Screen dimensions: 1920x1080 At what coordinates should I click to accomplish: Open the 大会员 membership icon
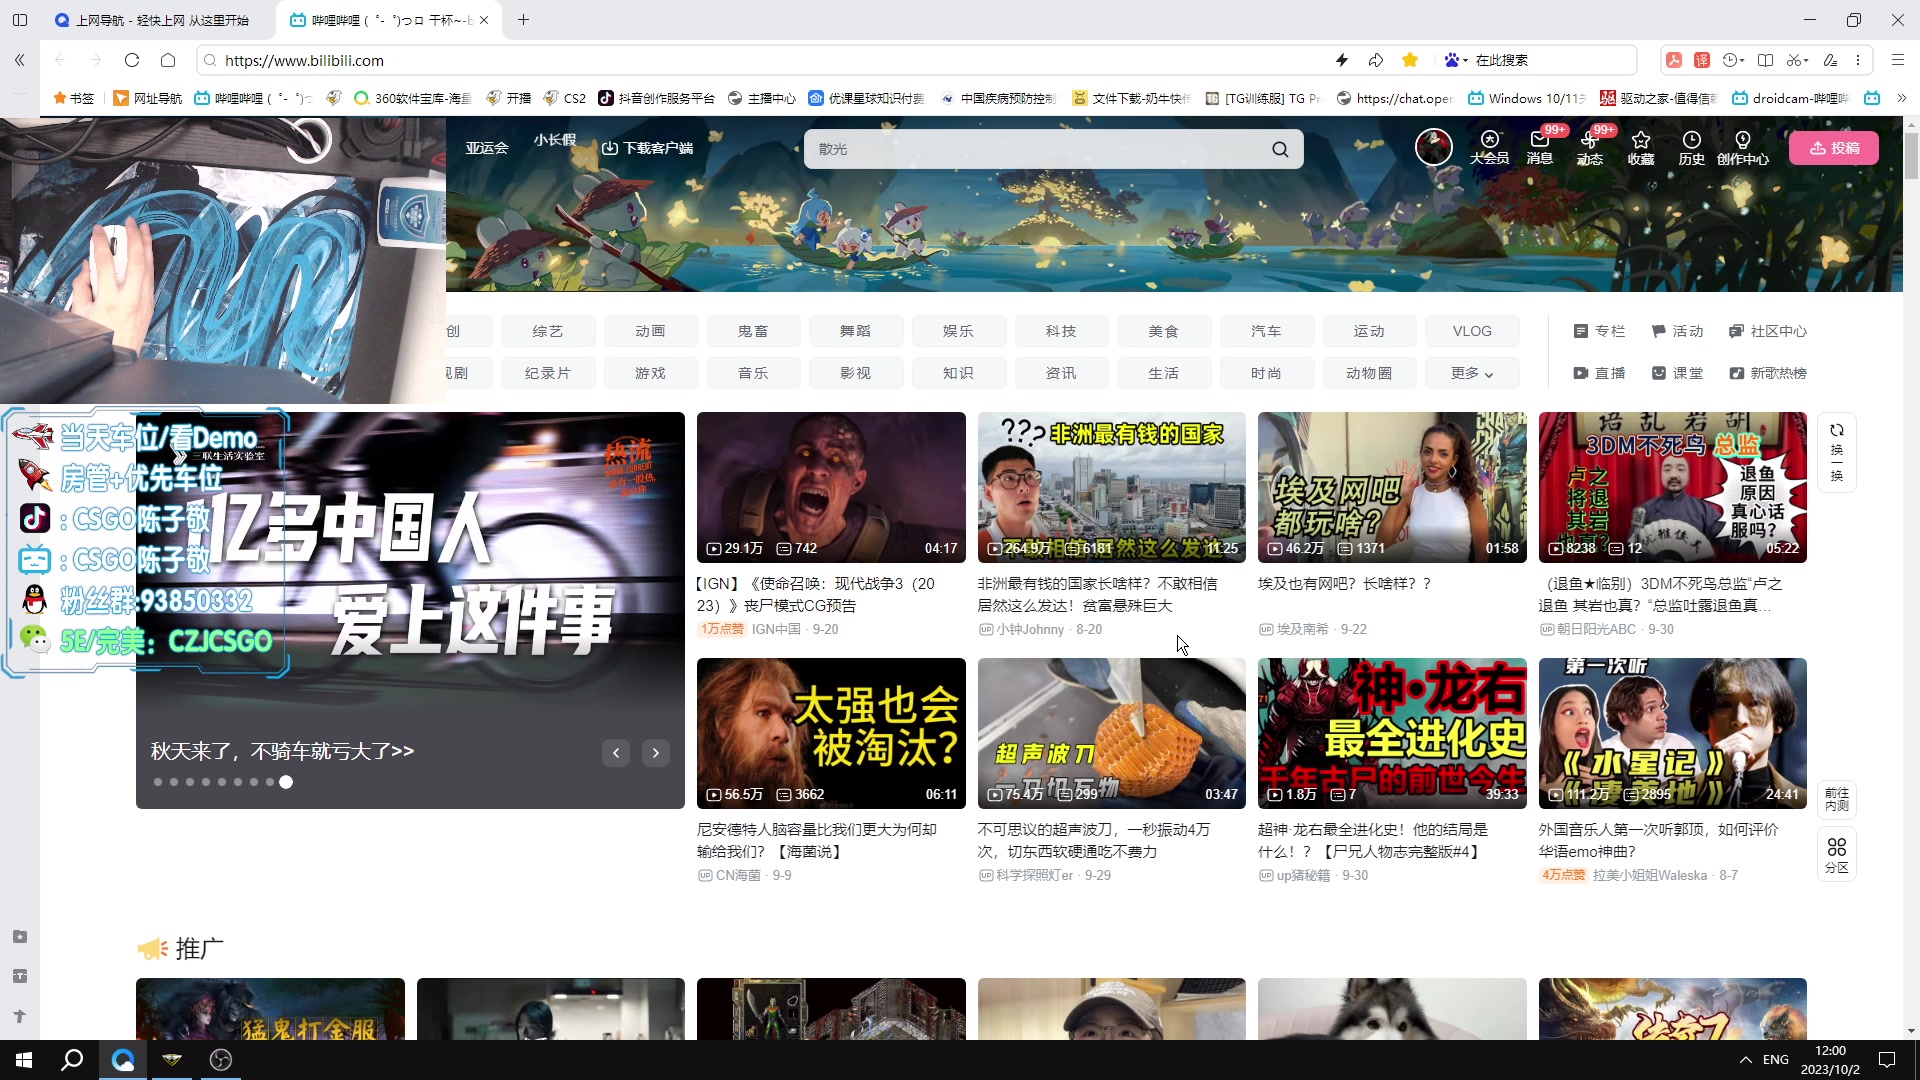point(1489,141)
